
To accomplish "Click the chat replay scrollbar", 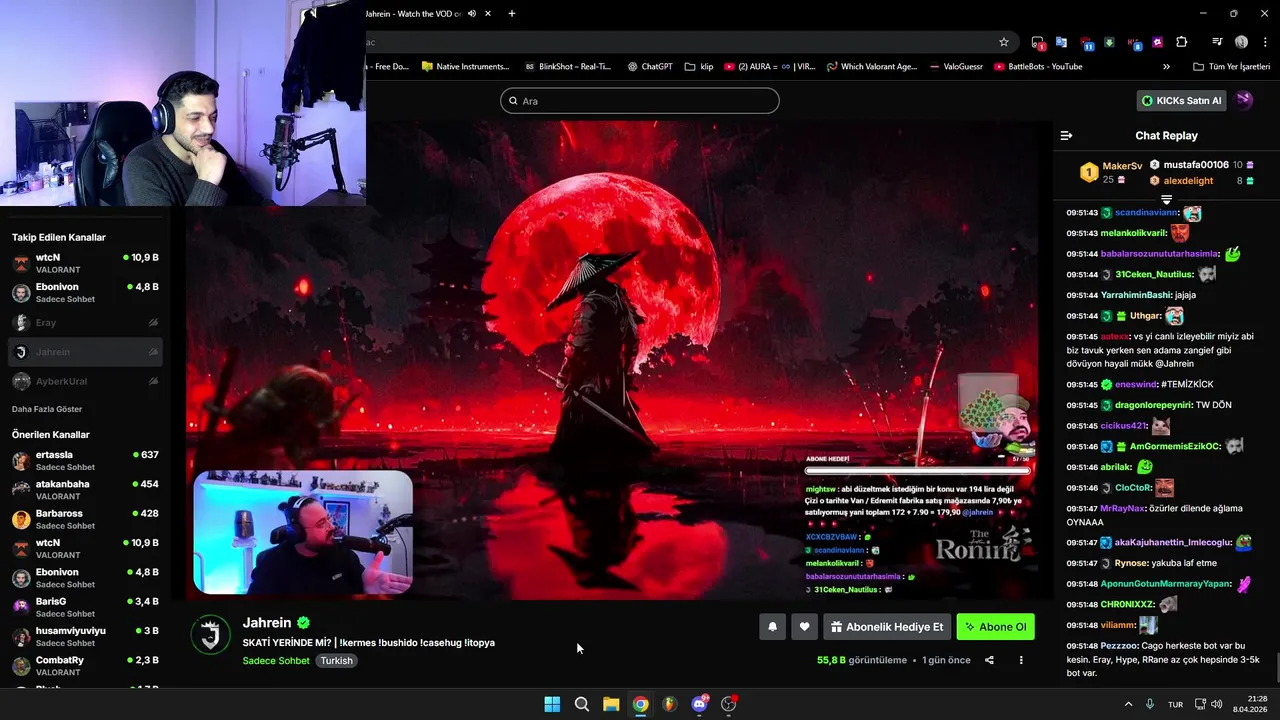I will click(x=1276, y=667).
